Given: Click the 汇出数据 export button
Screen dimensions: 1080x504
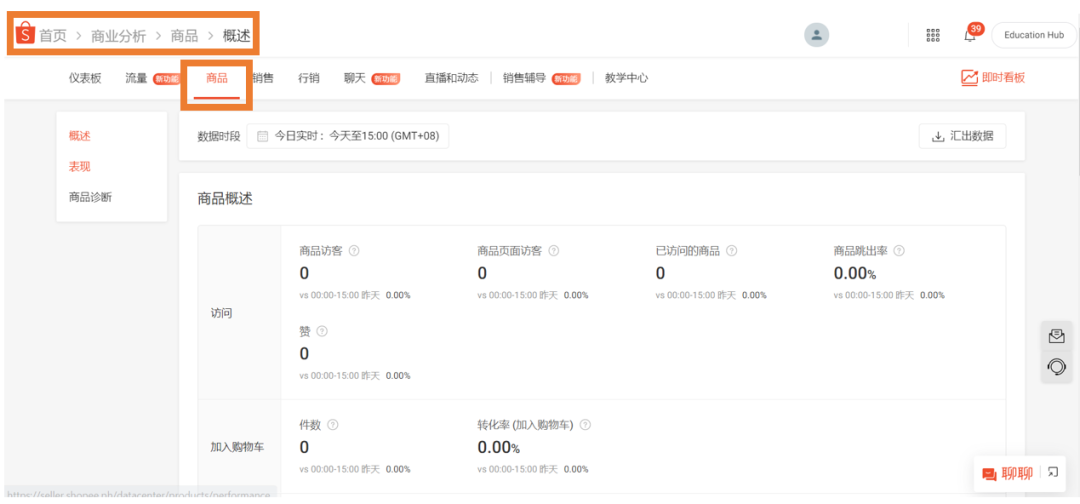Looking at the screenshot, I should [962, 136].
